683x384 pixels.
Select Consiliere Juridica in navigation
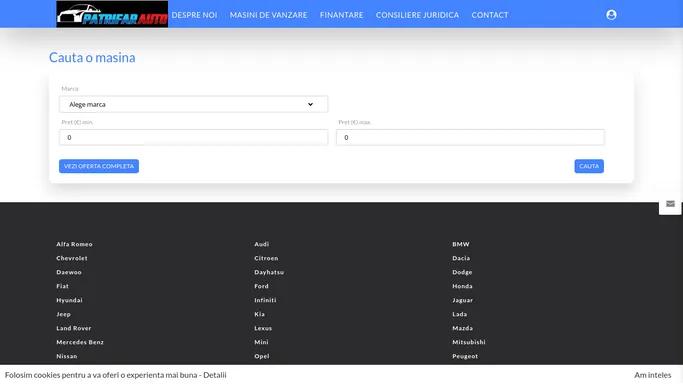click(x=417, y=15)
